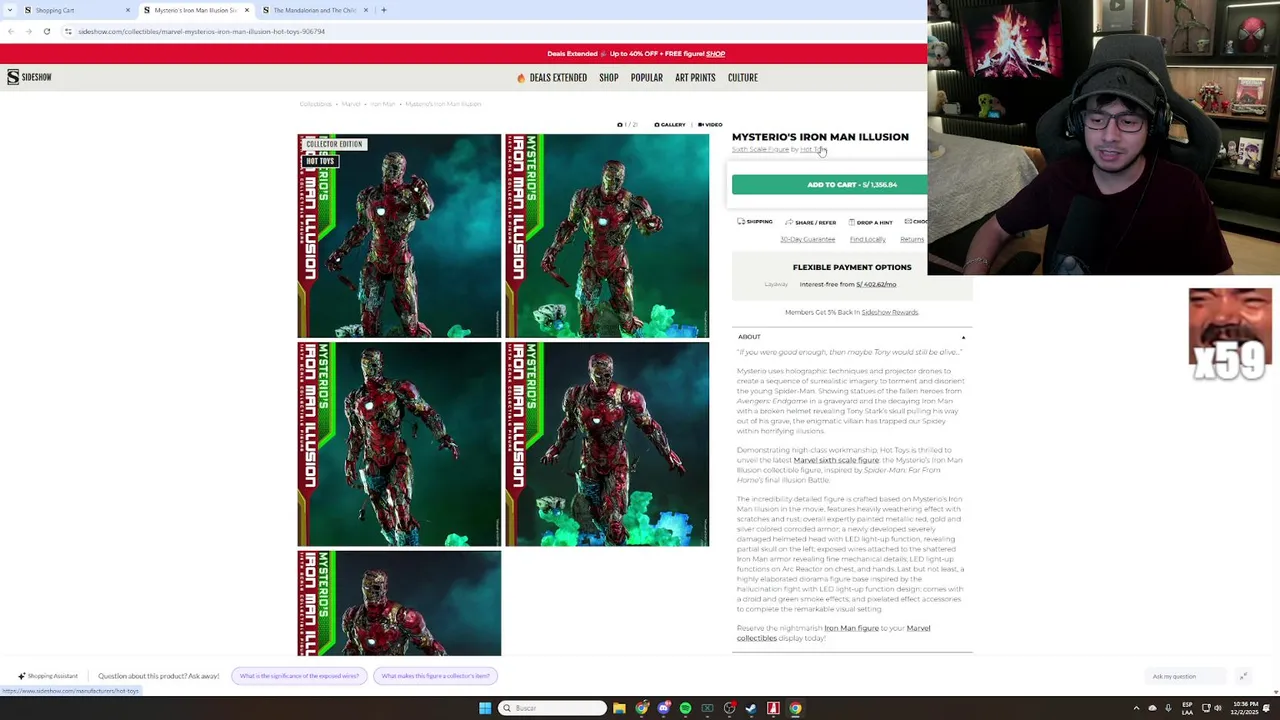
Task: Open the Gallery view
Action: 670,125
